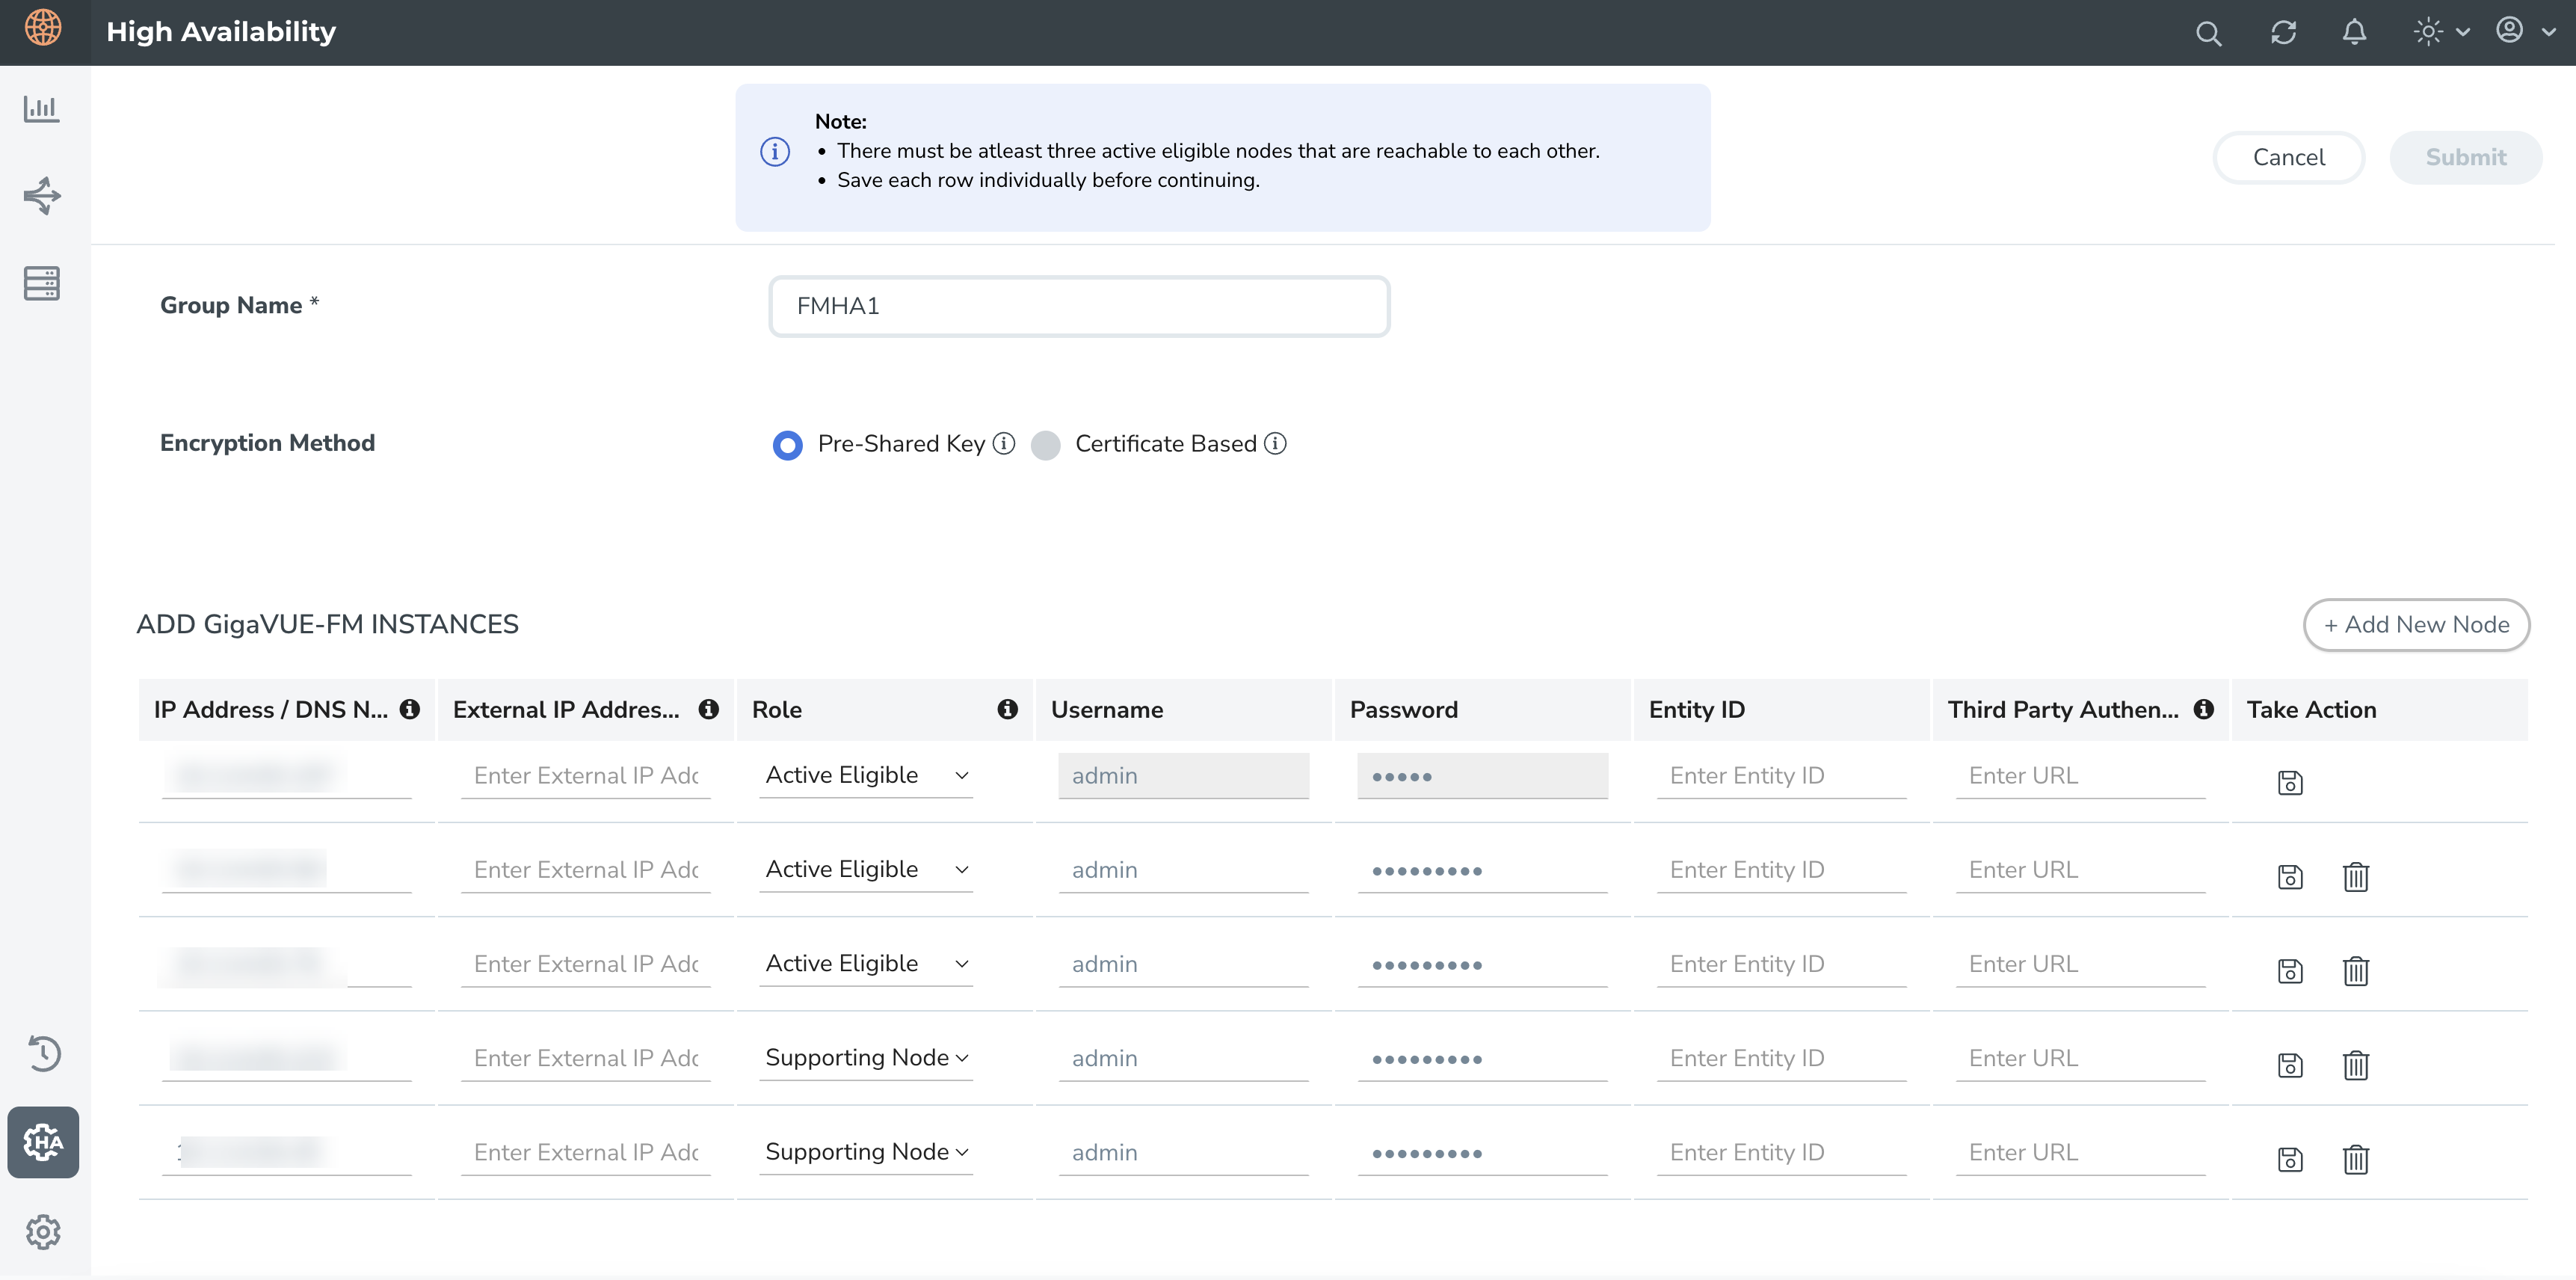The image size is (2576, 1280).
Task: Open the notifications bell
Action: [2354, 33]
